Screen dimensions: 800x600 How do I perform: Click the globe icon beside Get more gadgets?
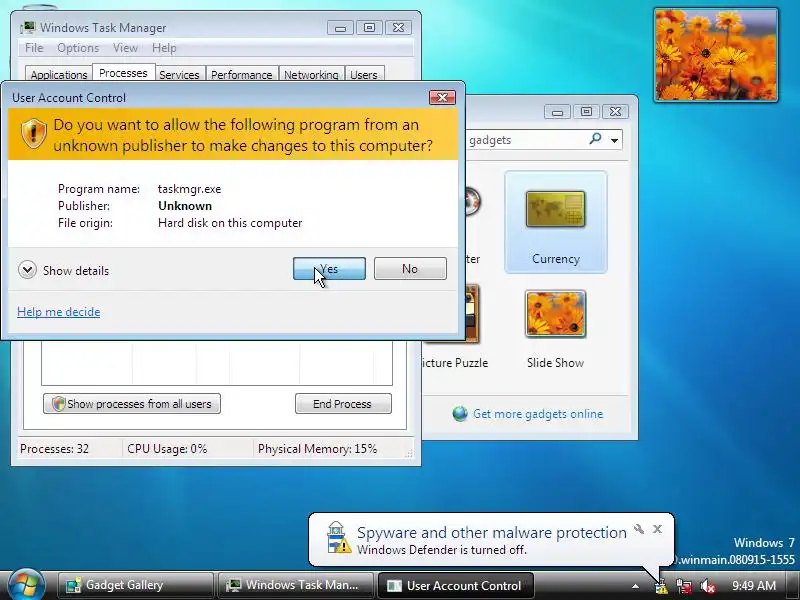[460, 414]
